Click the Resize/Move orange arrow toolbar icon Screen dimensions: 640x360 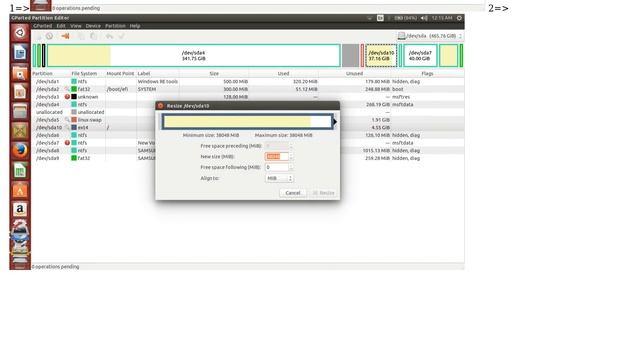click(65, 36)
